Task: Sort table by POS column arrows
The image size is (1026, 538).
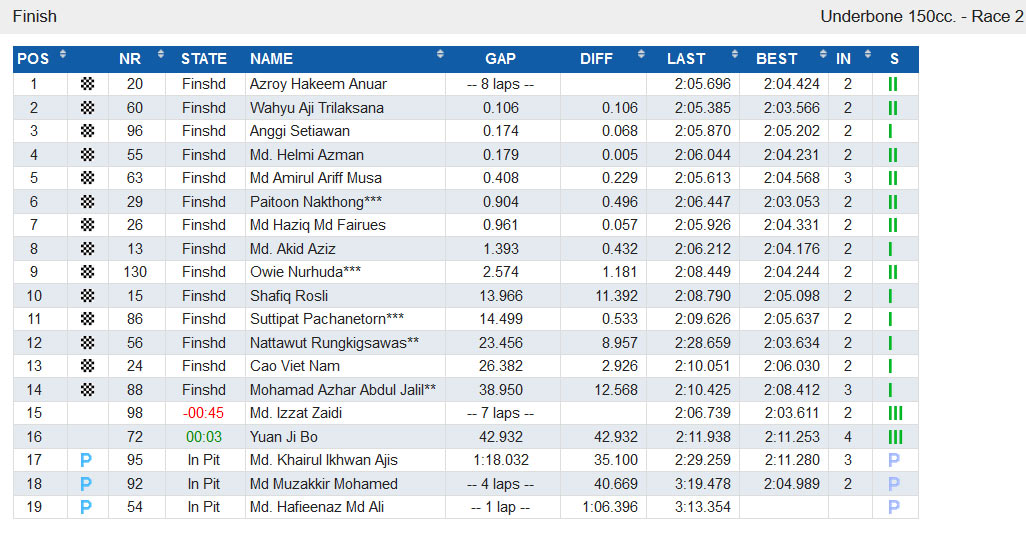Action: pos(63,54)
